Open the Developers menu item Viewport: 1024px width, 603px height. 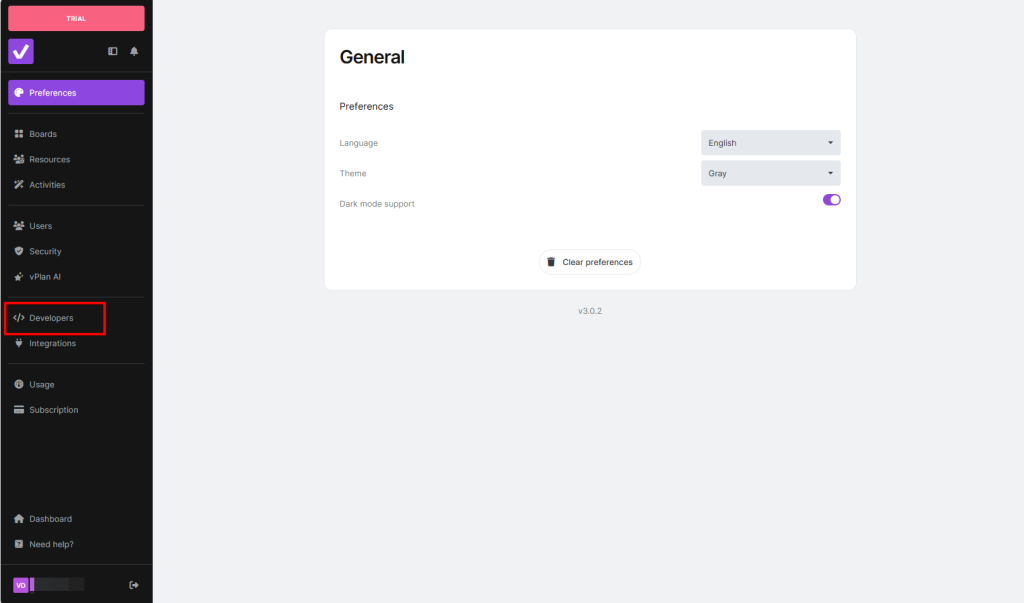click(x=51, y=318)
